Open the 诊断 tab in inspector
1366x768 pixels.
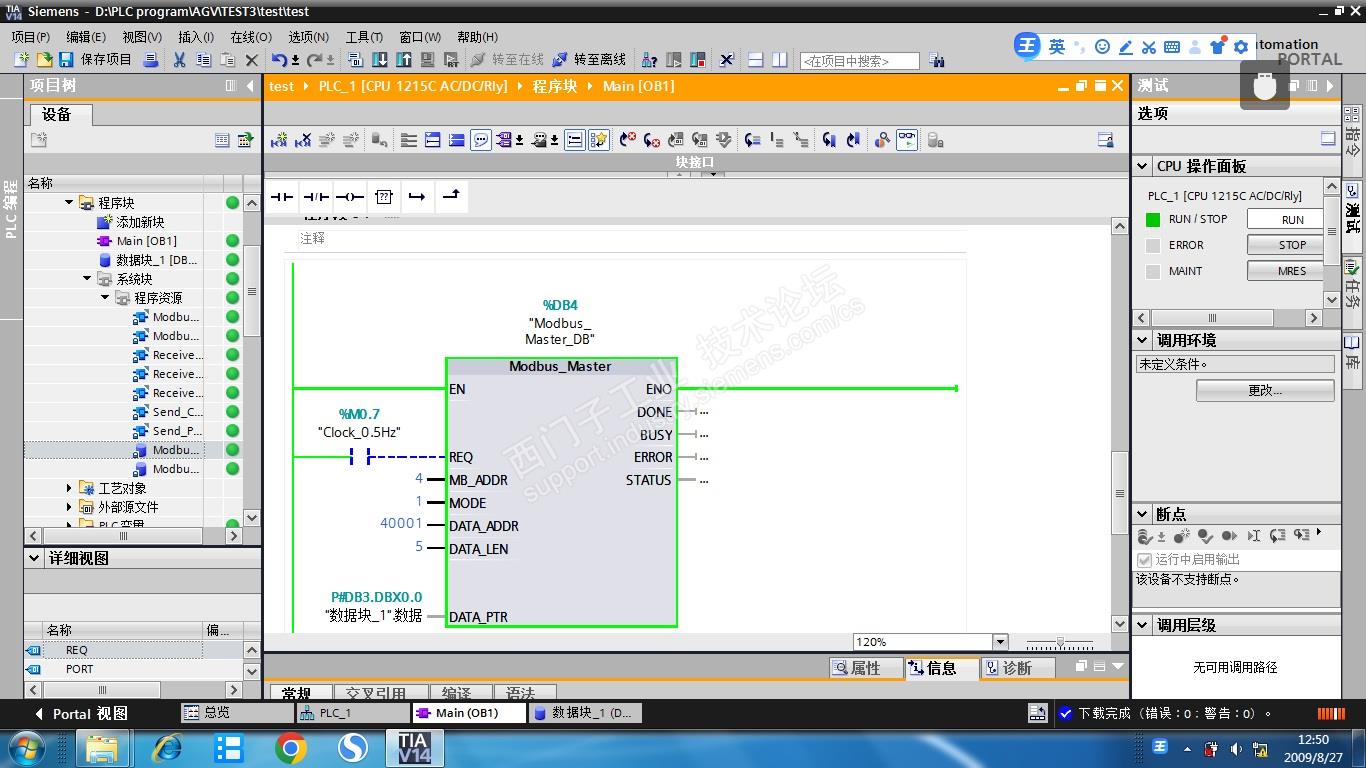(x=1016, y=668)
